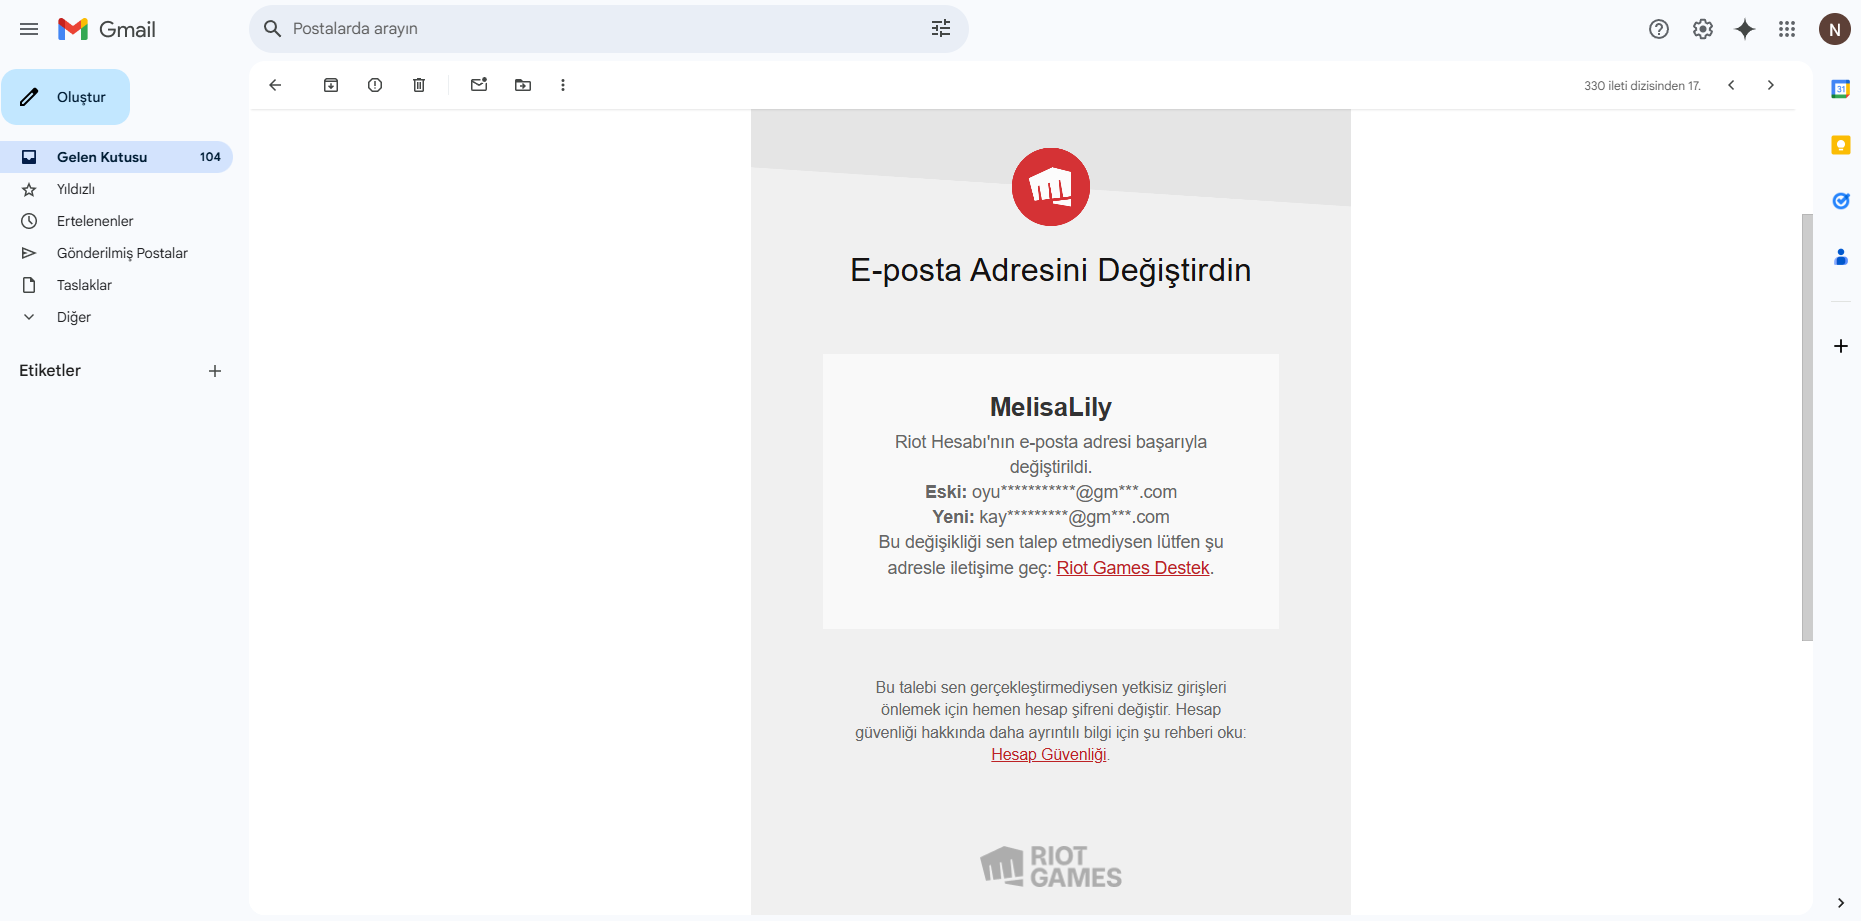
Task: Go to the older message arrow
Action: (x=1771, y=85)
